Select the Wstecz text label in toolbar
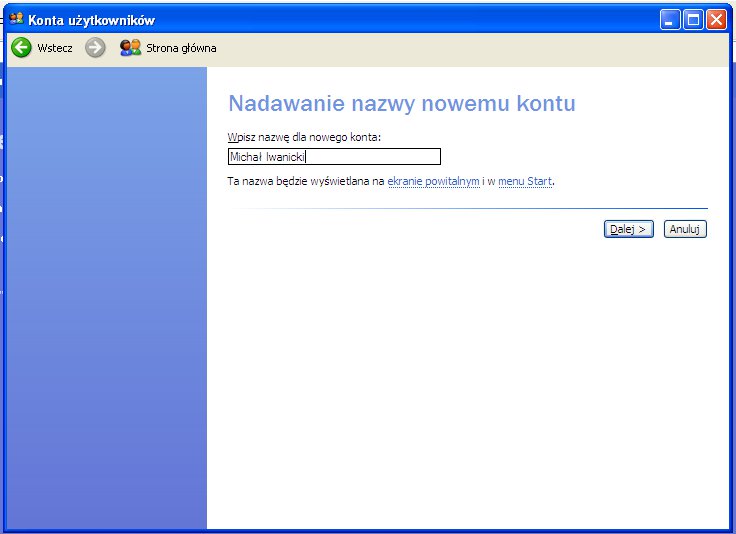The image size is (736, 534). pyautogui.click(x=55, y=48)
